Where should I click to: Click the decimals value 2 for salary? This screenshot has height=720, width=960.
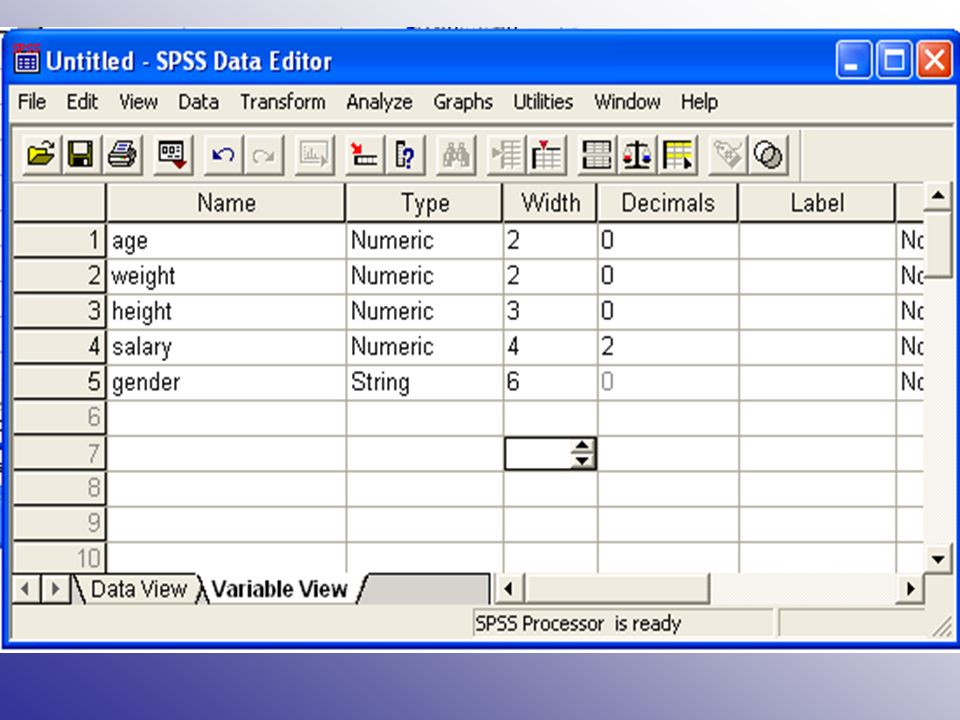(668, 347)
